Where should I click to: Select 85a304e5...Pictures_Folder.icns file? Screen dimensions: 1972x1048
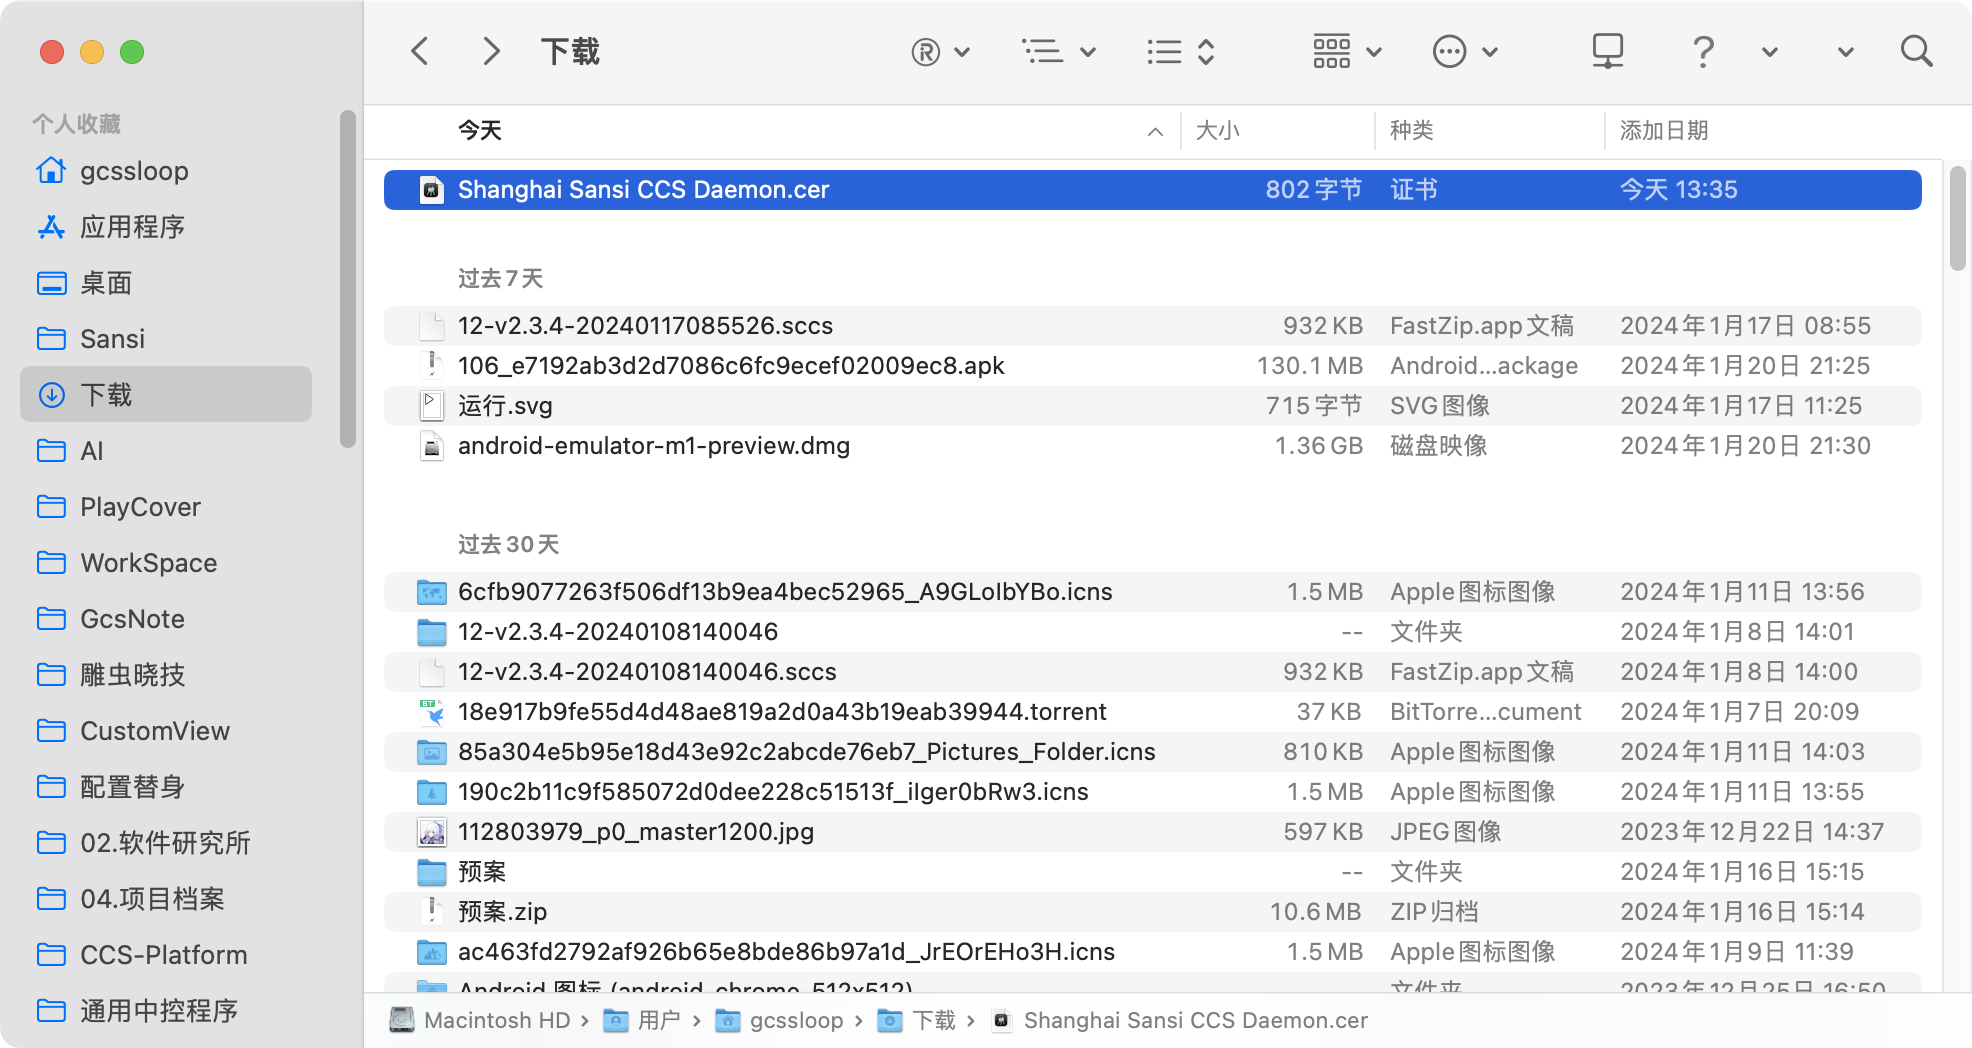coord(1152,752)
